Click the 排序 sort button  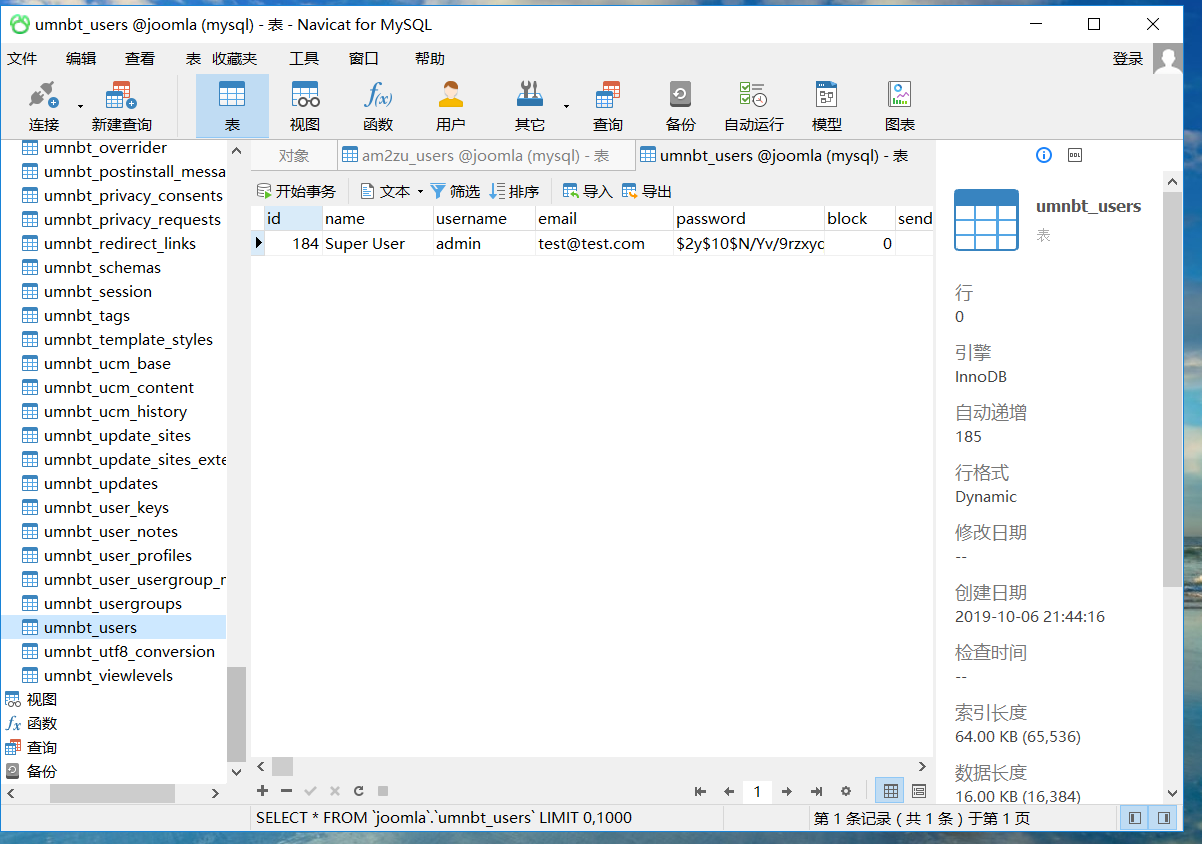click(514, 191)
